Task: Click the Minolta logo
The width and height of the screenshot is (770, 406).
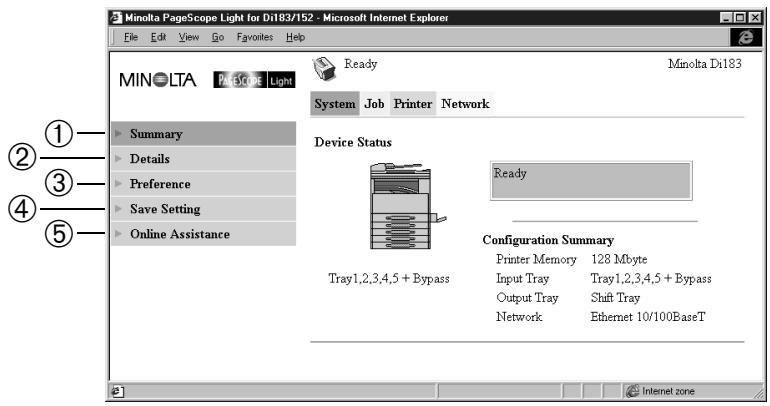Action: click(x=158, y=80)
